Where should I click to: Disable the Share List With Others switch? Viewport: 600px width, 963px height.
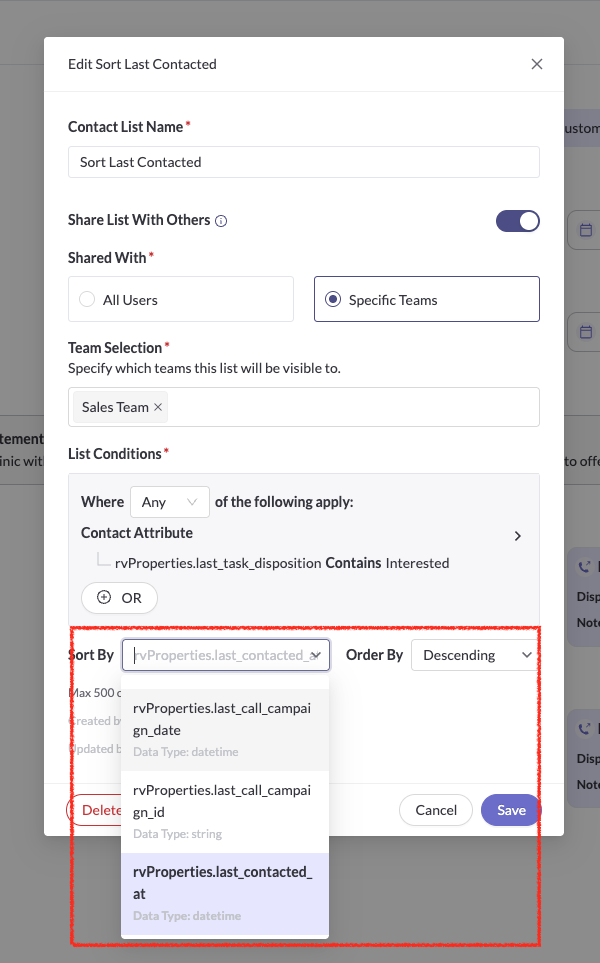pos(517,220)
